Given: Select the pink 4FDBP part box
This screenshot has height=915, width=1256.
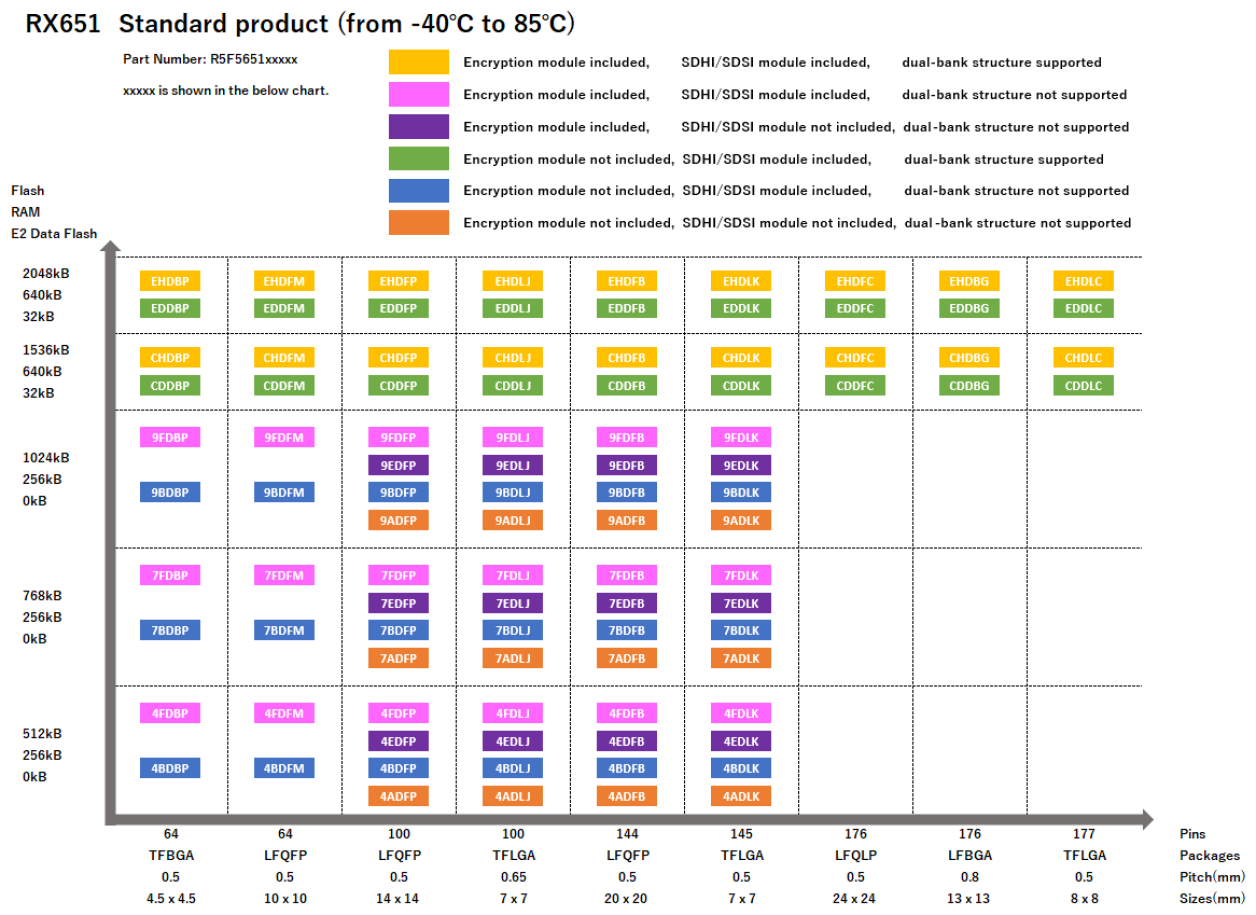Looking at the screenshot, I should tap(170, 713).
